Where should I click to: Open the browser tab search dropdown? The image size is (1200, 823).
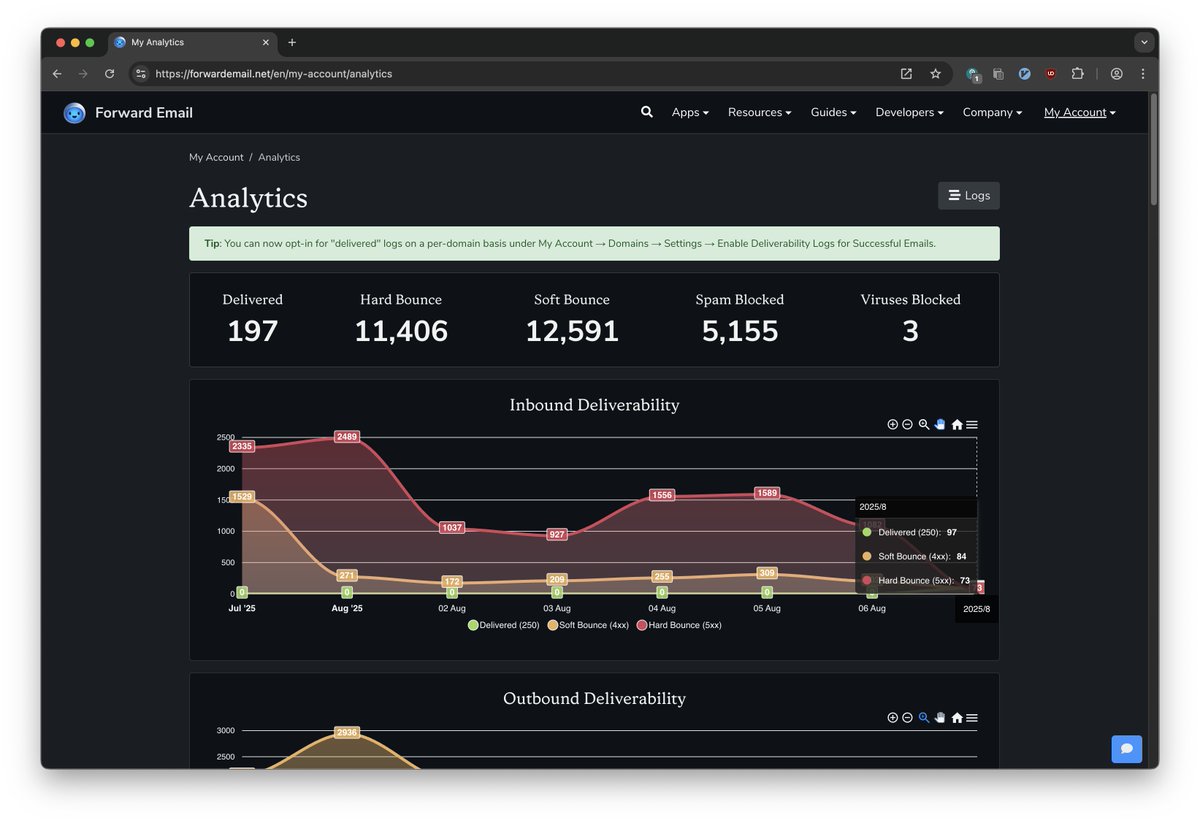[1144, 42]
